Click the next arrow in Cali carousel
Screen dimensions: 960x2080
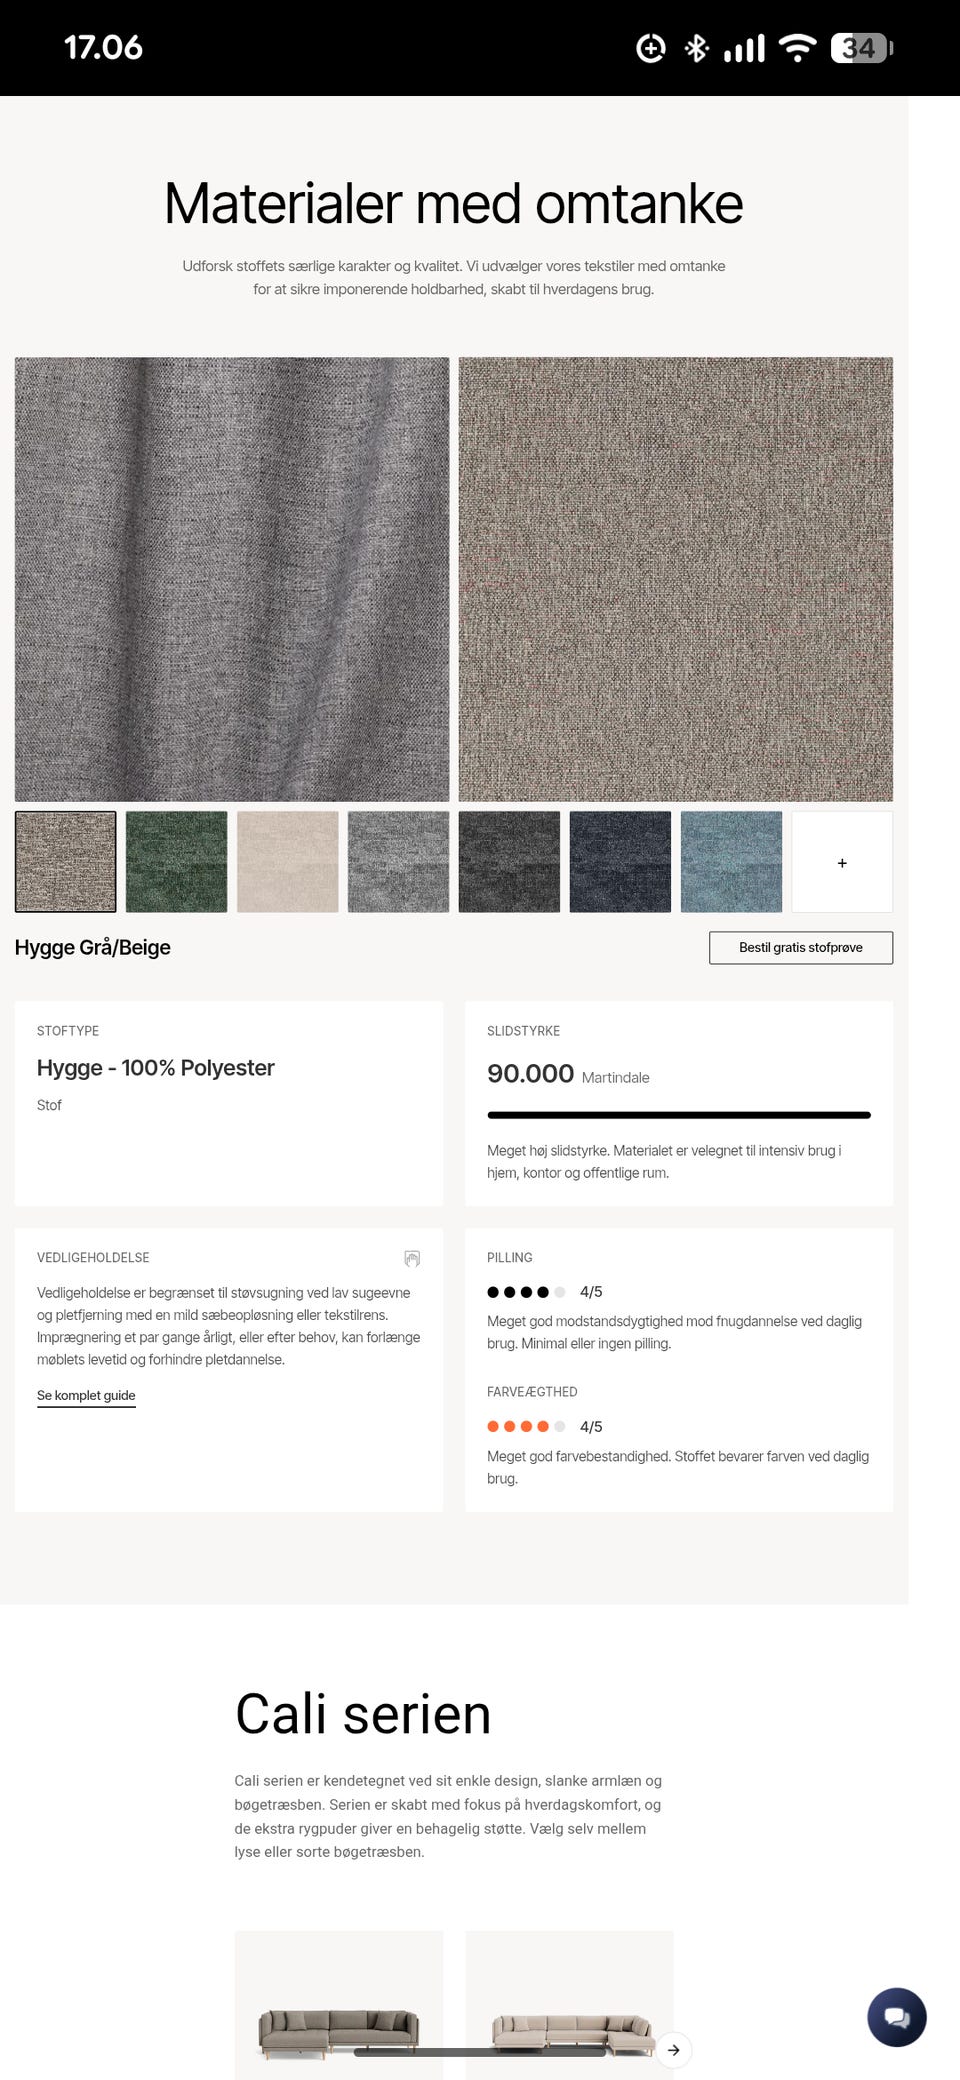674,2049
